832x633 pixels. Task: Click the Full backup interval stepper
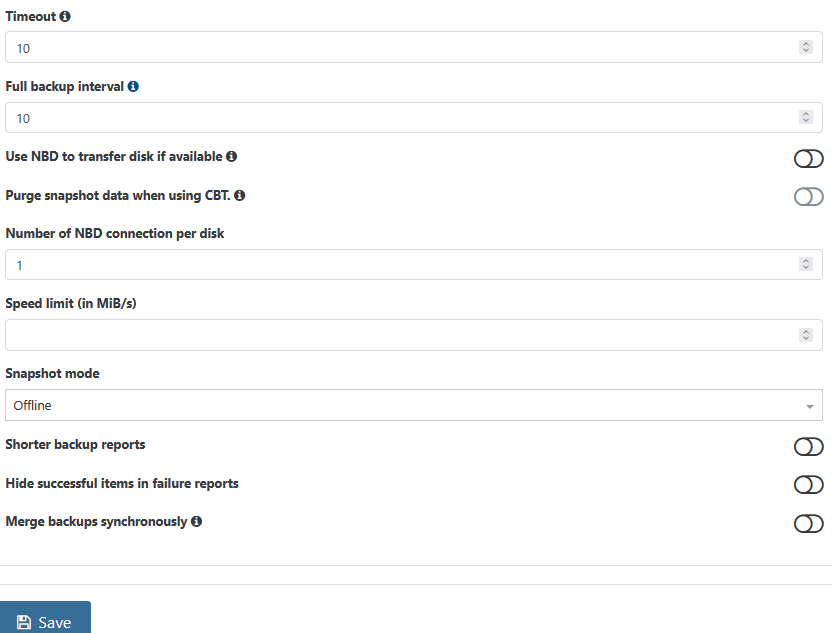(806, 117)
